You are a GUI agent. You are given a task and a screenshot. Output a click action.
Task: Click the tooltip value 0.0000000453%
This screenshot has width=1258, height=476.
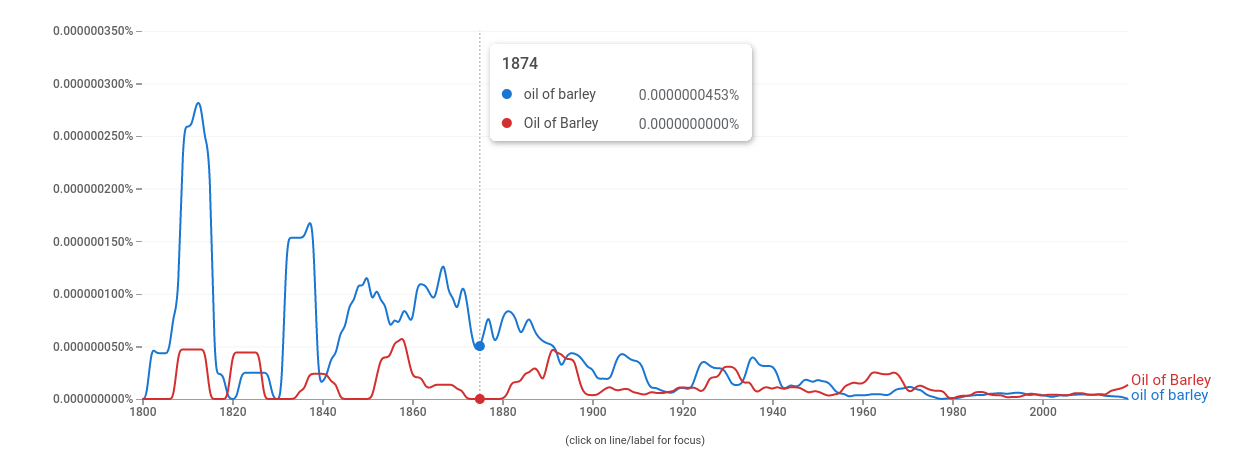coord(688,95)
